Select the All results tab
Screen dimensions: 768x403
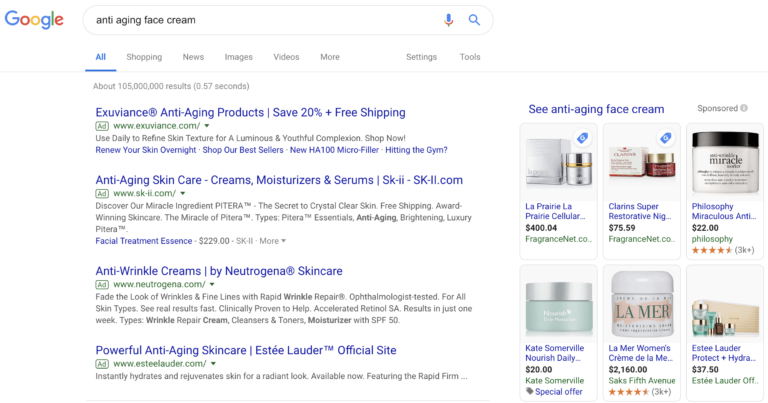(x=100, y=57)
